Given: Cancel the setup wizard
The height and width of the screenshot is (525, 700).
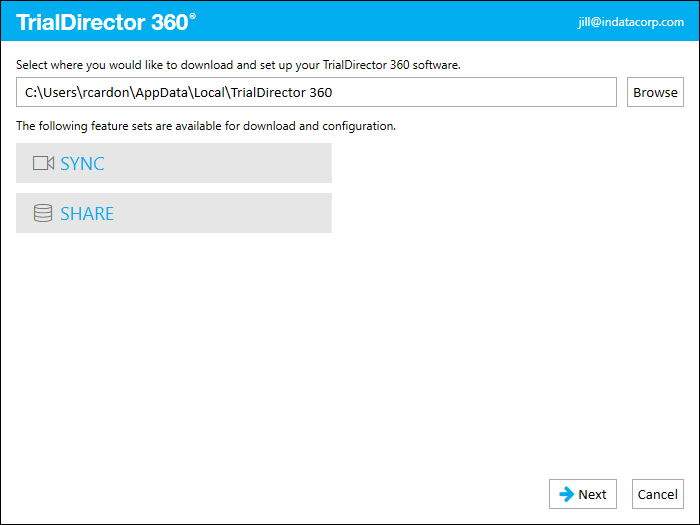Looking at the screenshot, I should (x=658, y=494).
